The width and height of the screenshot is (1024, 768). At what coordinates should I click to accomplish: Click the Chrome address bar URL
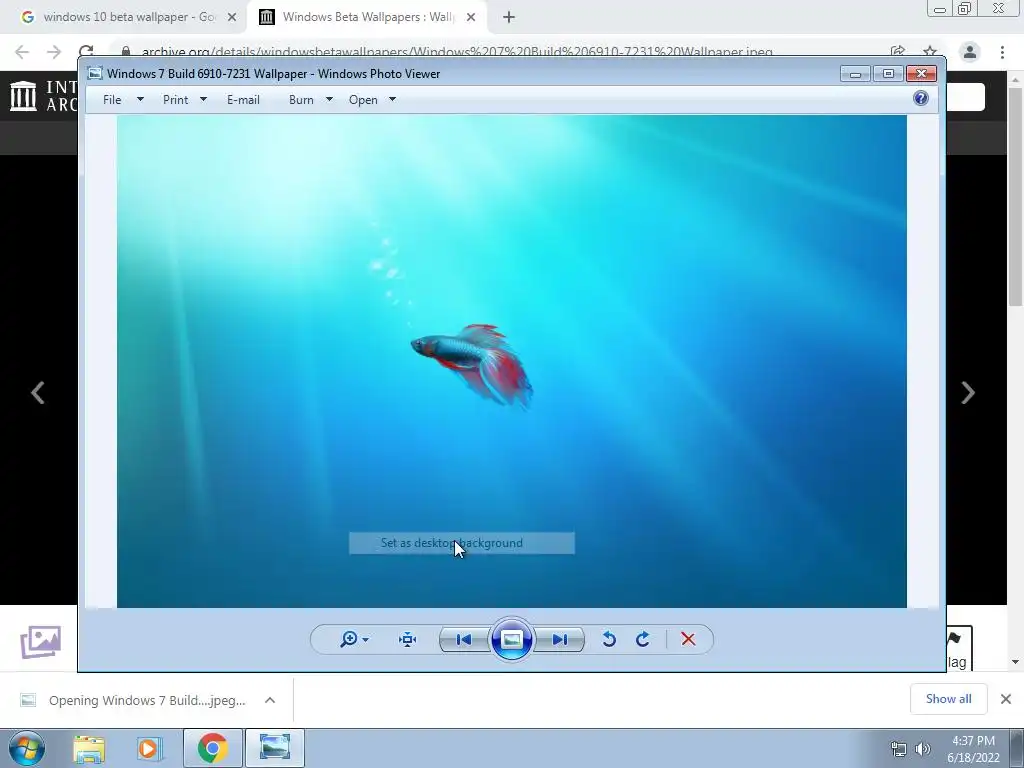pos(457,52)
